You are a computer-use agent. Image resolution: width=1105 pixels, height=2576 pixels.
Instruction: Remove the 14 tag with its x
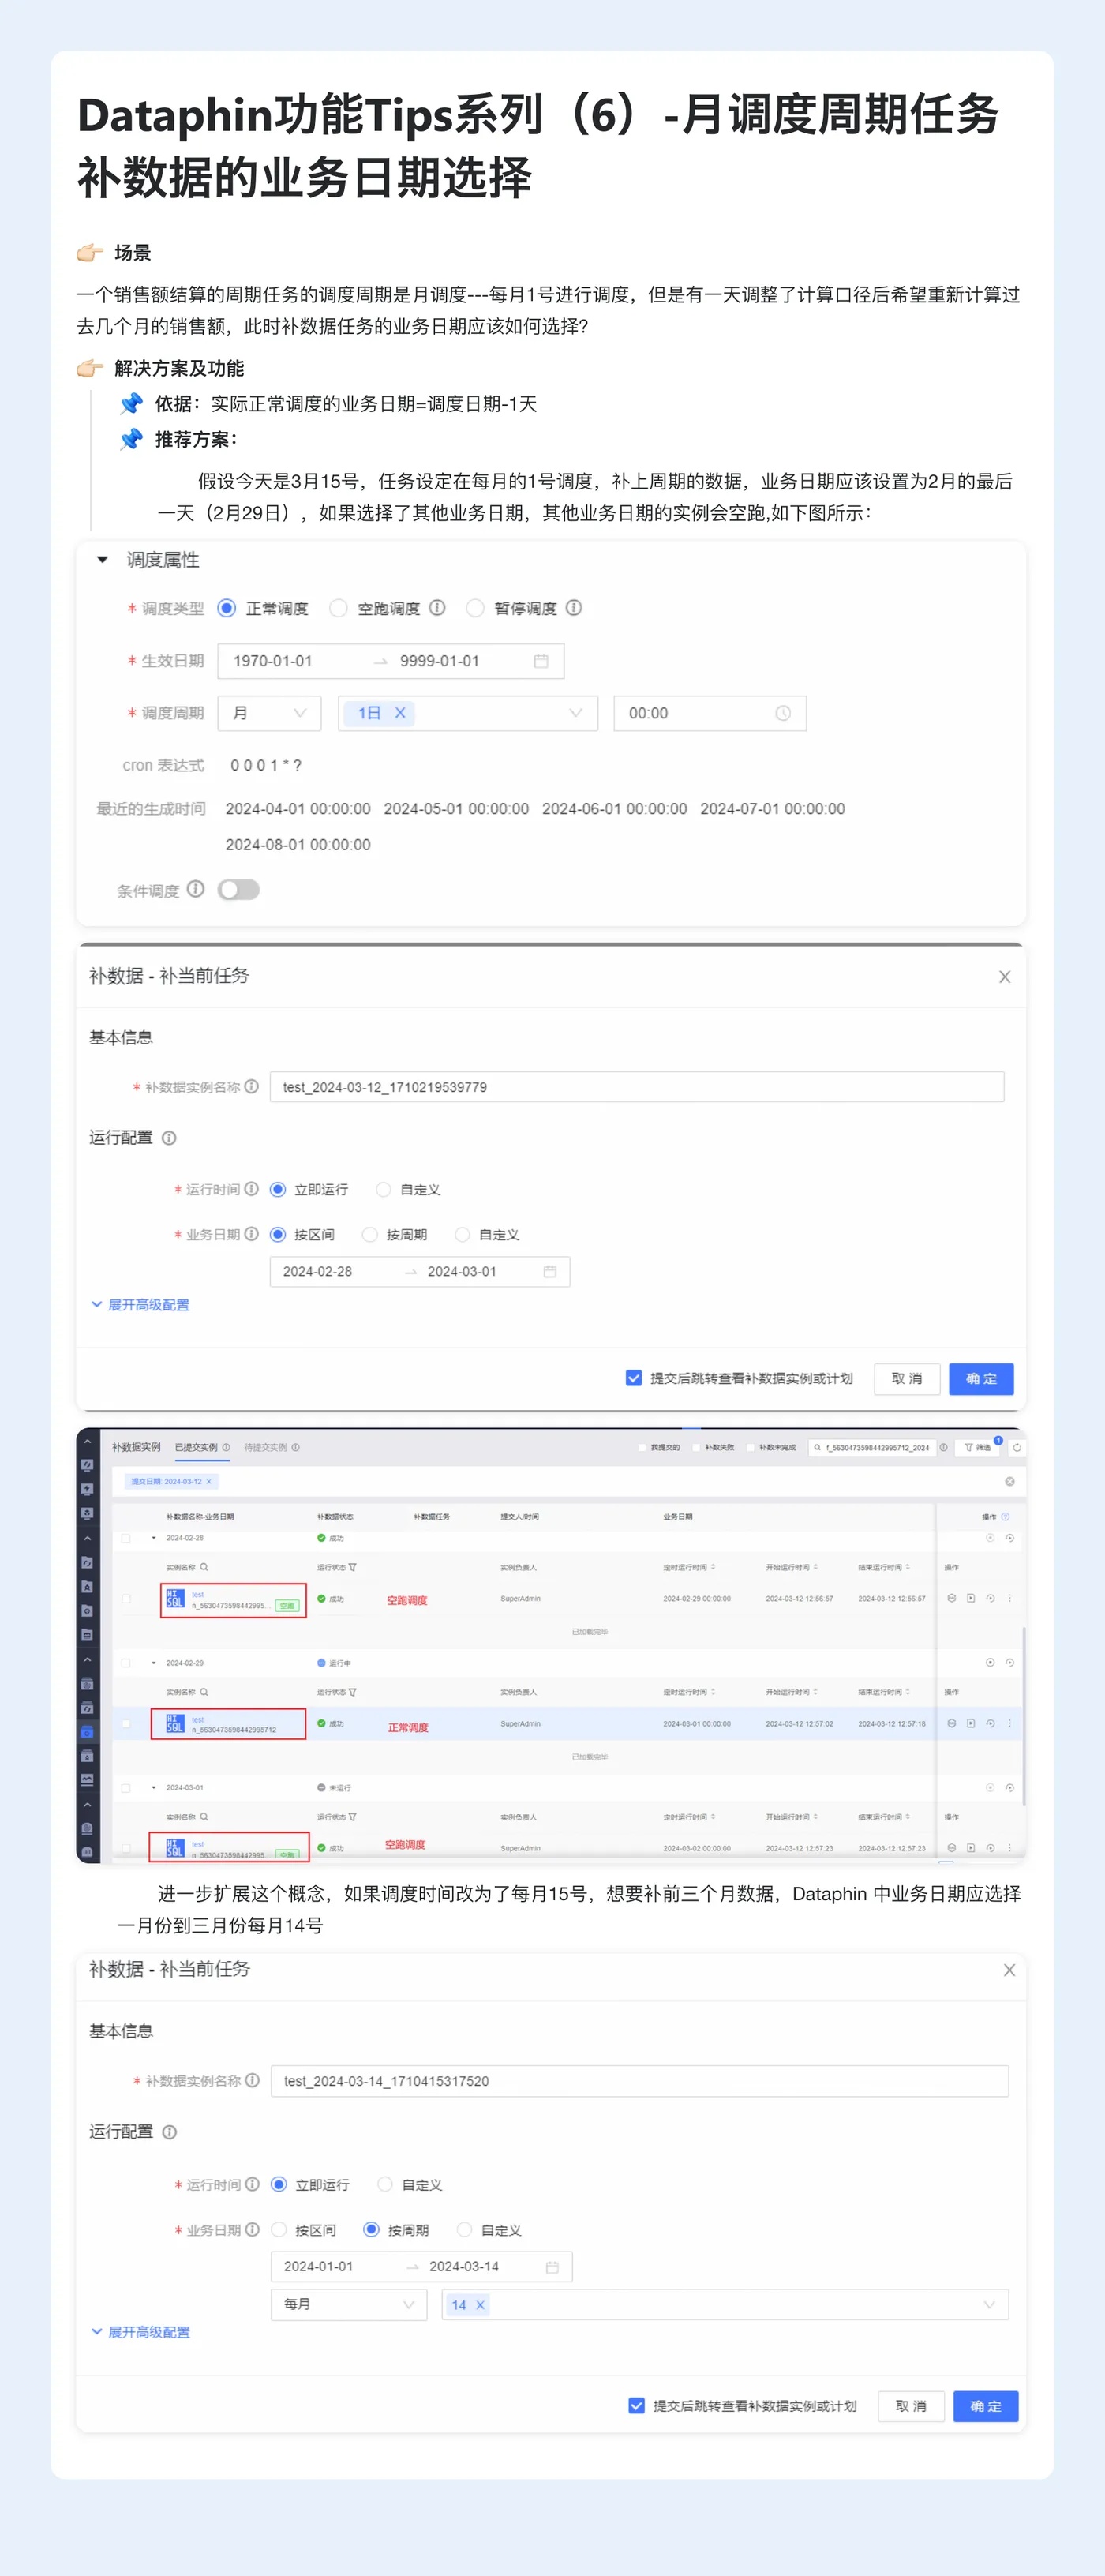pos(480,2305)
